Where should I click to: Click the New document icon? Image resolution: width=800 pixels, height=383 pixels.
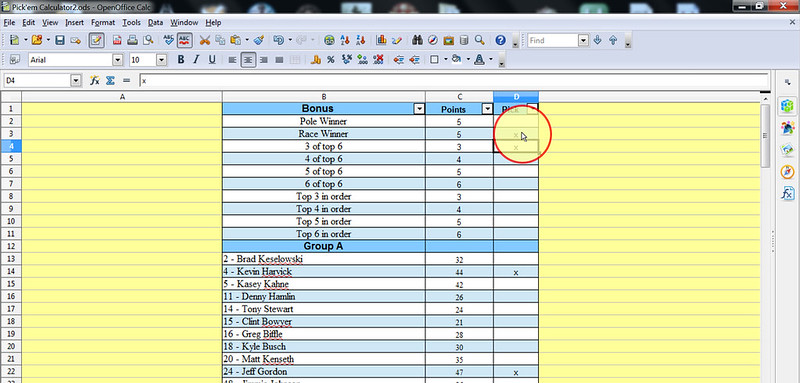click(15, 40)
